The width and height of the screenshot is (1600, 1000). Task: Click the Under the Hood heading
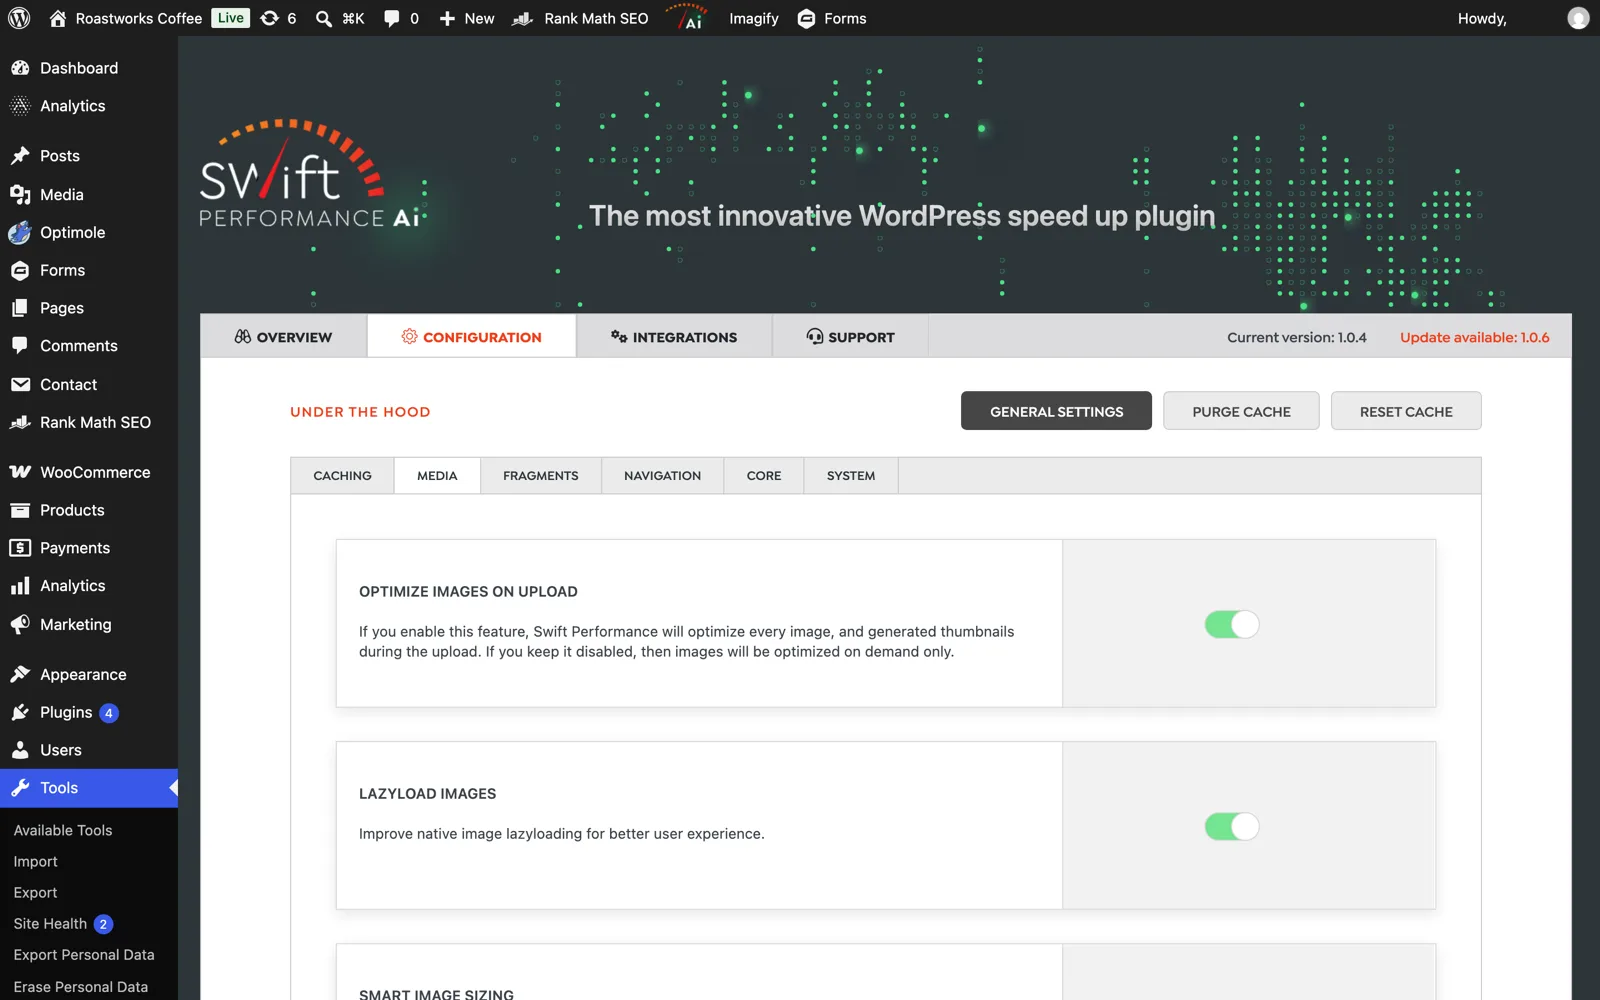pyautogui.click(x=360, y=412)
